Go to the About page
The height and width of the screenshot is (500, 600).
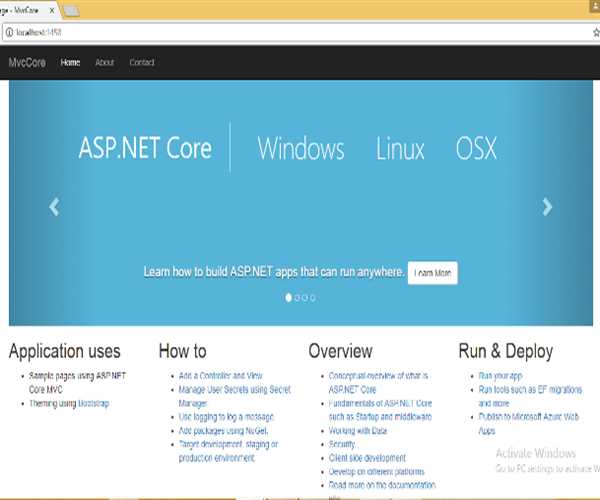(104, 63)
